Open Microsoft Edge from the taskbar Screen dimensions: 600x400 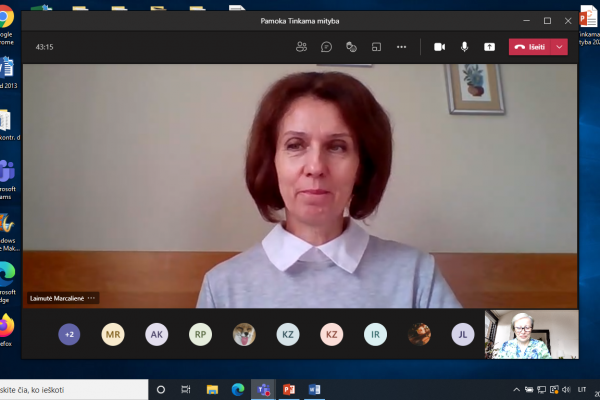(x=238, y=390)
